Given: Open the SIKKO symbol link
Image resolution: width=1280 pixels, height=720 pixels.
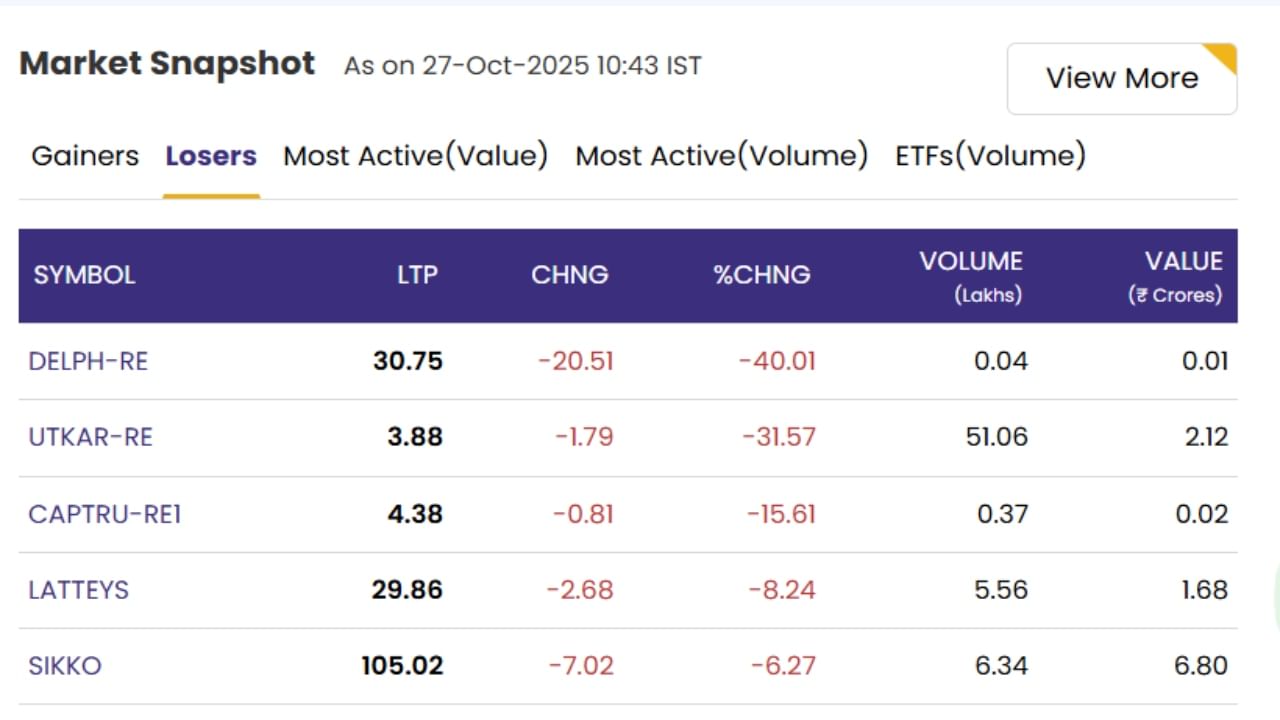Looking at the screenshot, I should click(65, 666).
